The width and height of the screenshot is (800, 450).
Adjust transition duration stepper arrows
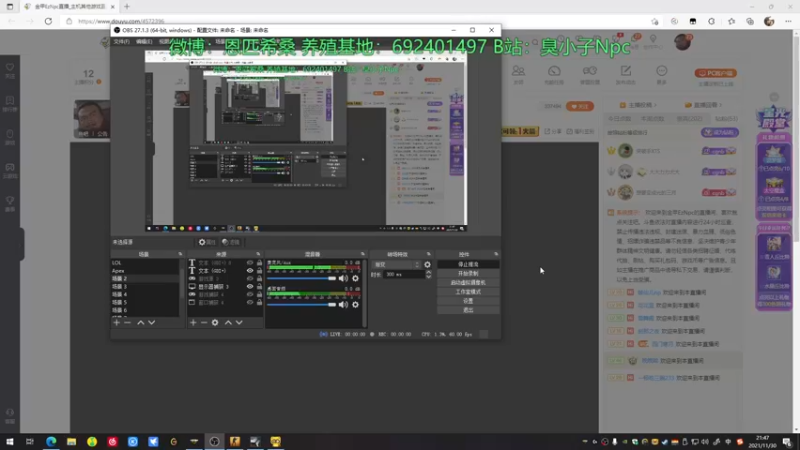coord(428,274)
